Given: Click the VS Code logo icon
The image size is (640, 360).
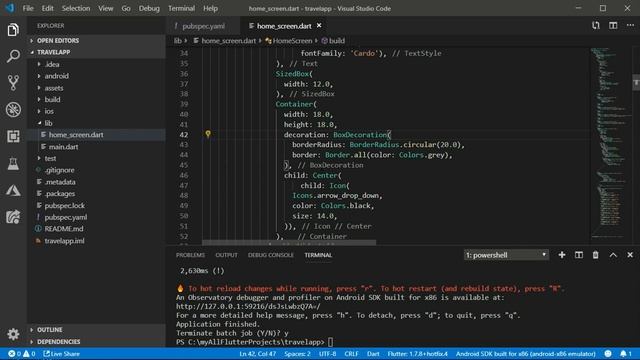Looking at the screenshot, I should point(10,8).
